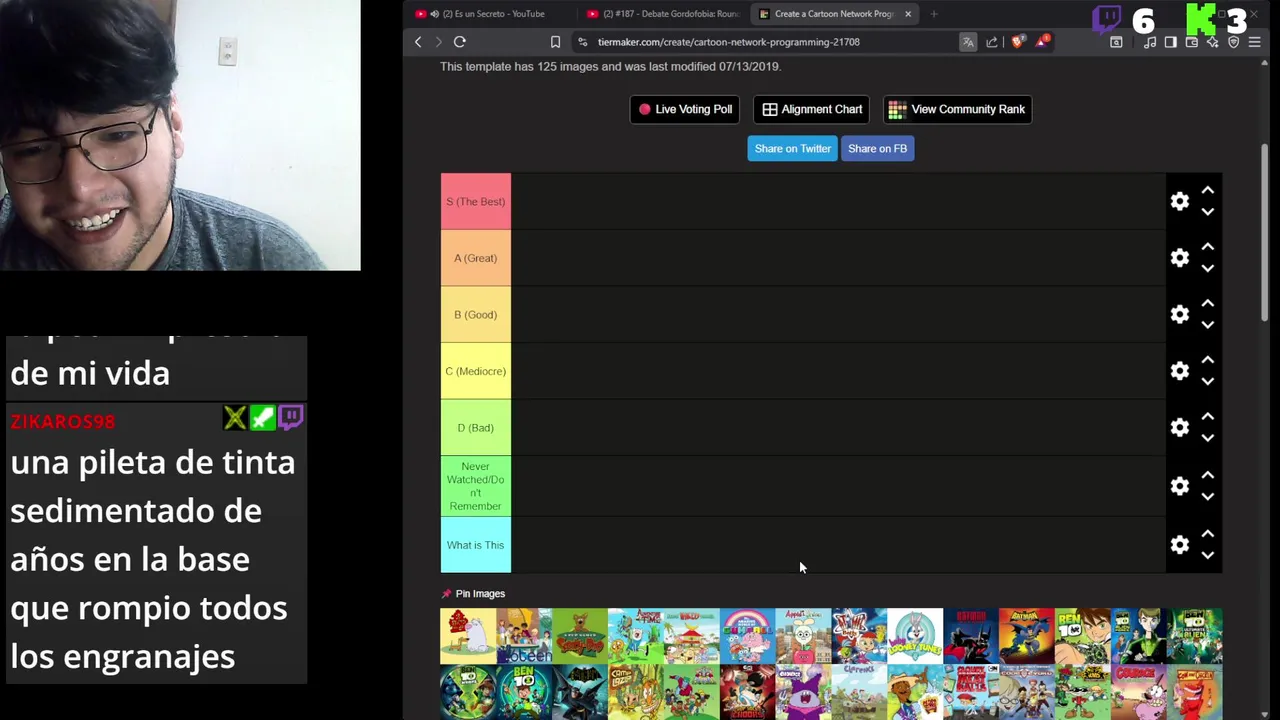This screenshot has width=1280, height=720.
Task: Select the yellow C (Mediocre) label
Action: click(476, 371)
